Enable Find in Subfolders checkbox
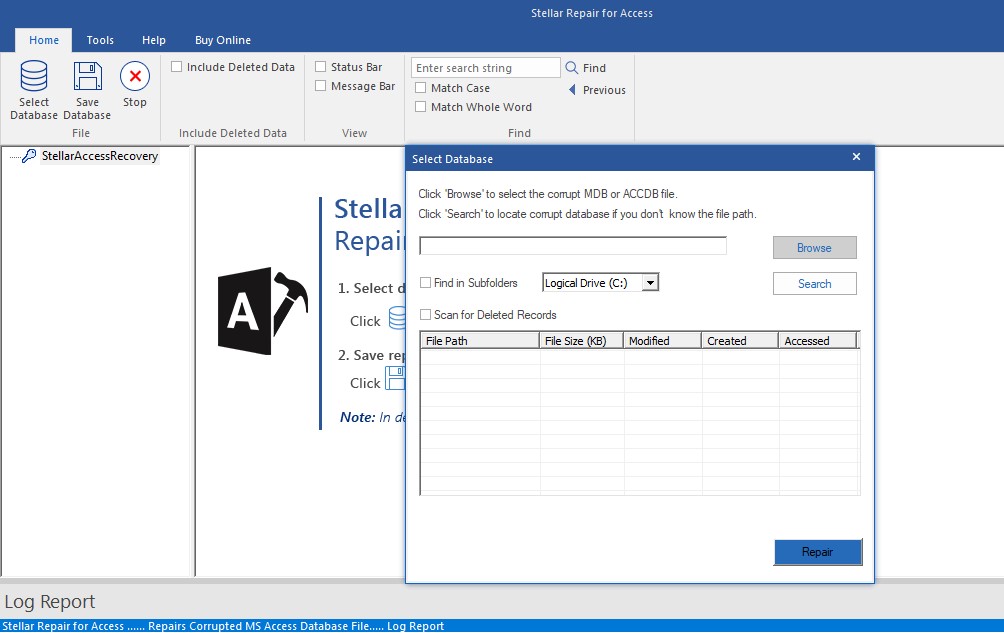 click(x=425, y=282)
